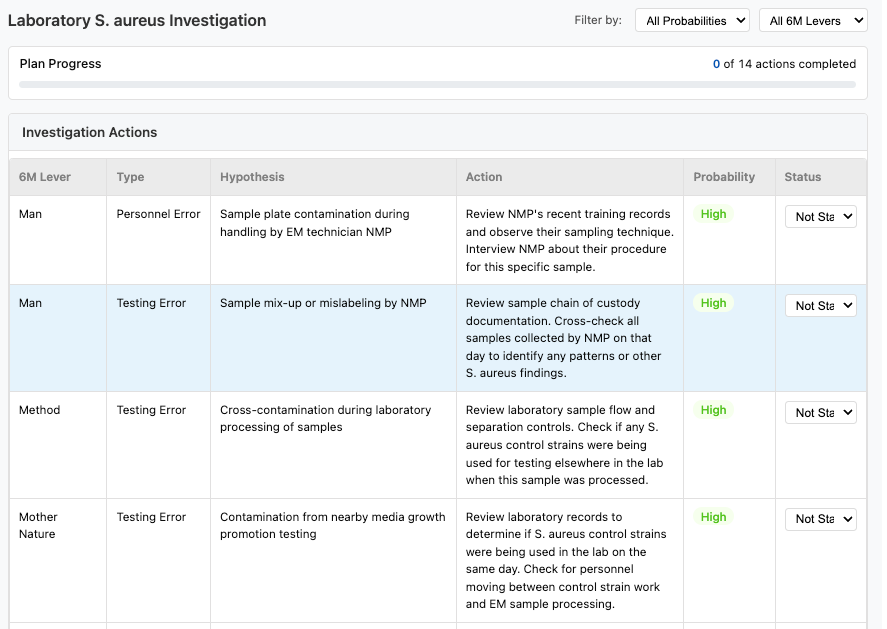Click the Hypothesis column header
Viewport: 887px width, 629px height.
[252, 177]
